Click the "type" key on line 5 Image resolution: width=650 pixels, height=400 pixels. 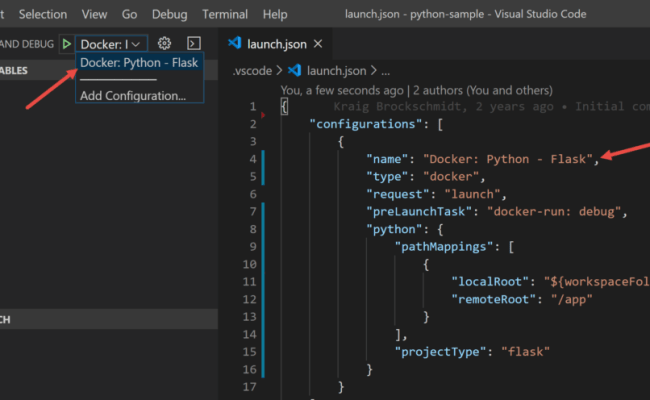coord(387,177)
